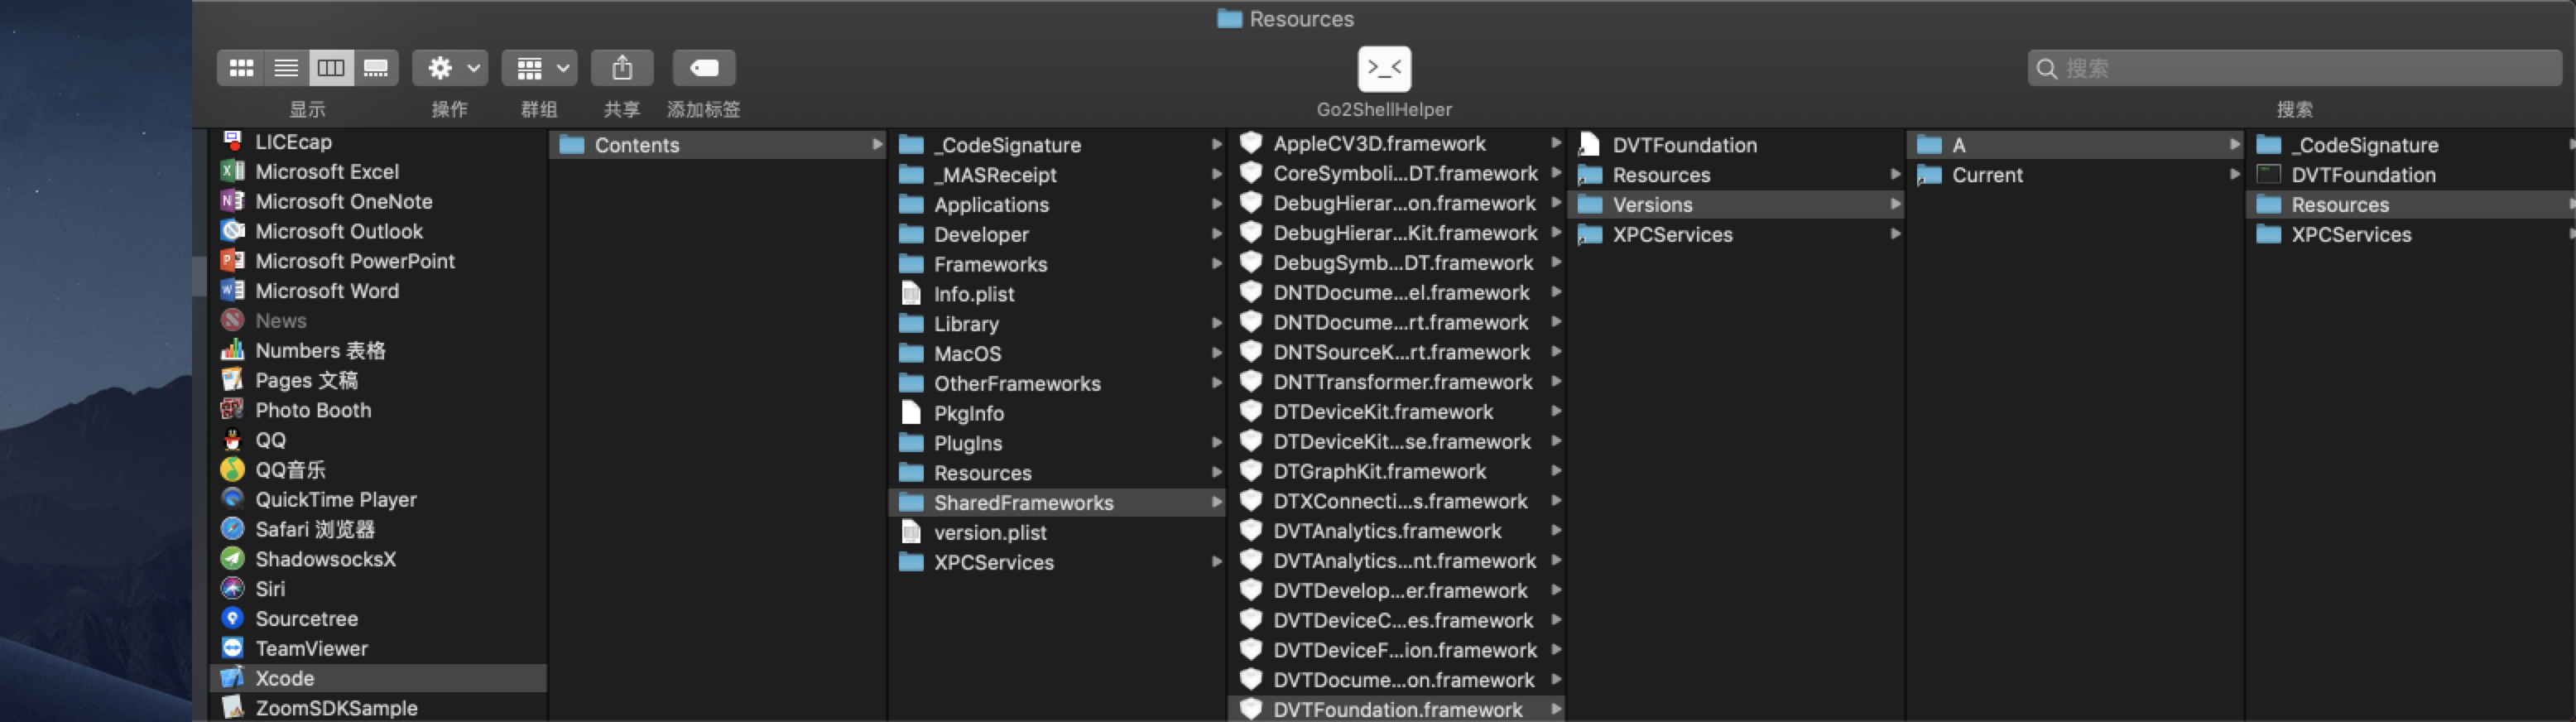Select the Resources folder in version A
The height and width of the screenshot is (722, 2576).
(2412, 205)
